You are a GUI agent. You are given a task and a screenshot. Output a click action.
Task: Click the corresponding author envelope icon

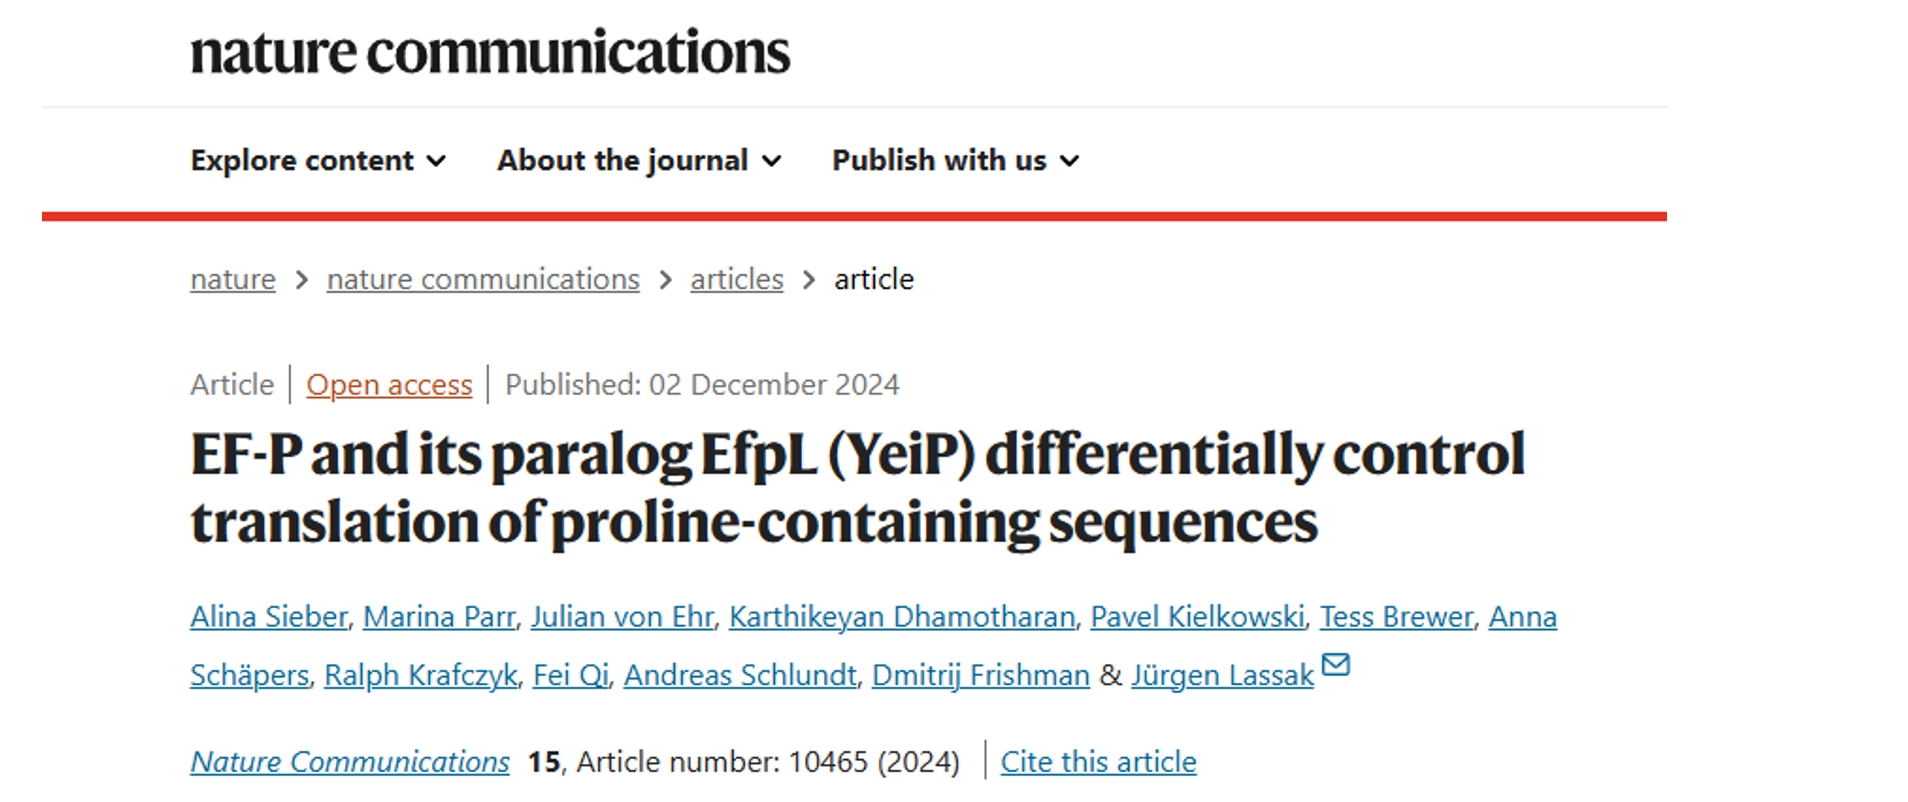click(x=1336, y=664)
